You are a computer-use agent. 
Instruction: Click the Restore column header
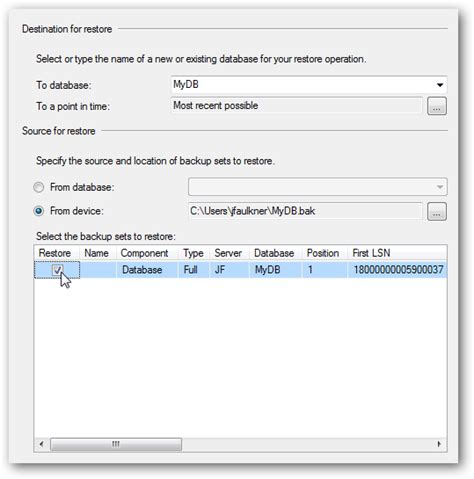[56, 253]
